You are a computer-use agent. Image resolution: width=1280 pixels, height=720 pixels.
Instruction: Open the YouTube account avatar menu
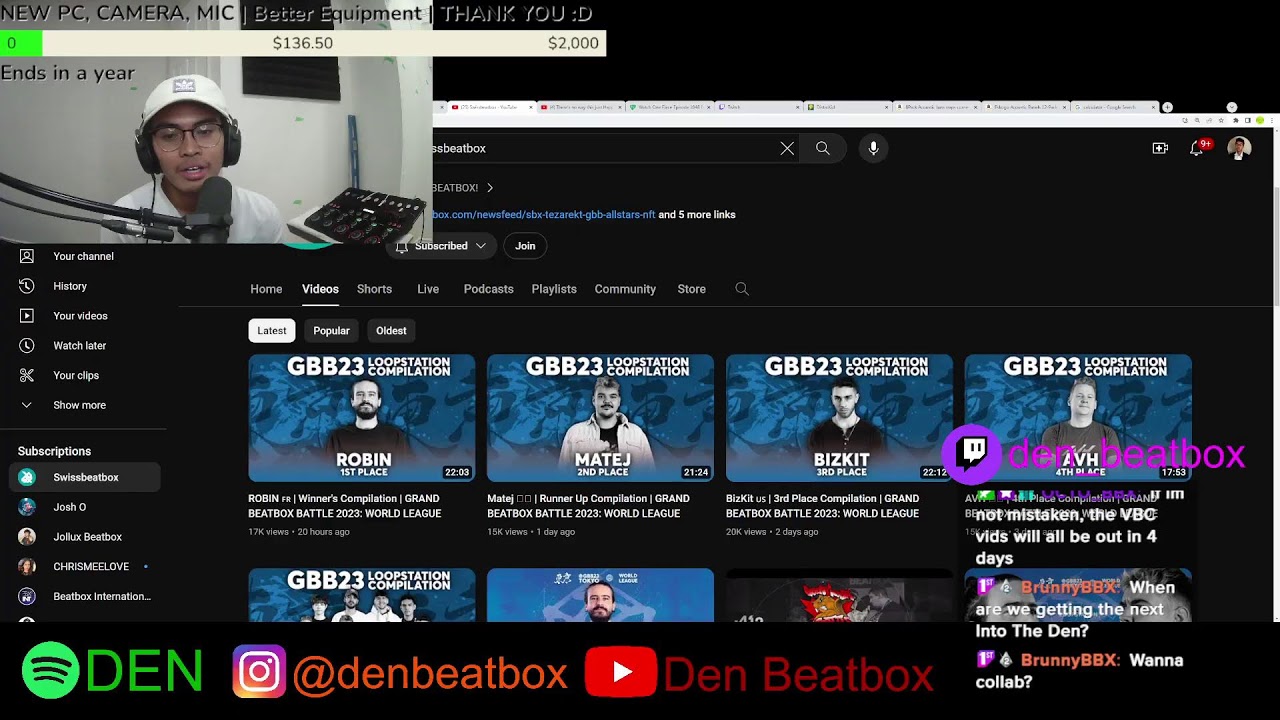point(1239,148)
